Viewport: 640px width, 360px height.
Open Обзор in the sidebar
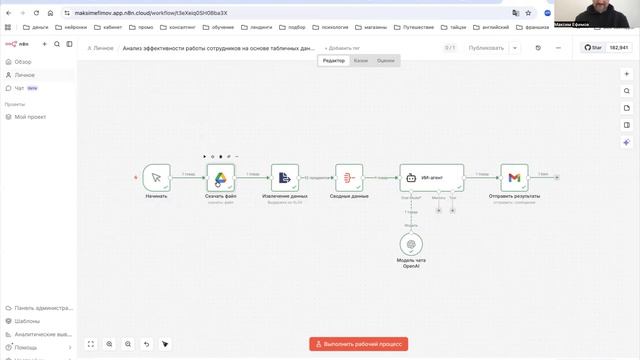(38, 62)
